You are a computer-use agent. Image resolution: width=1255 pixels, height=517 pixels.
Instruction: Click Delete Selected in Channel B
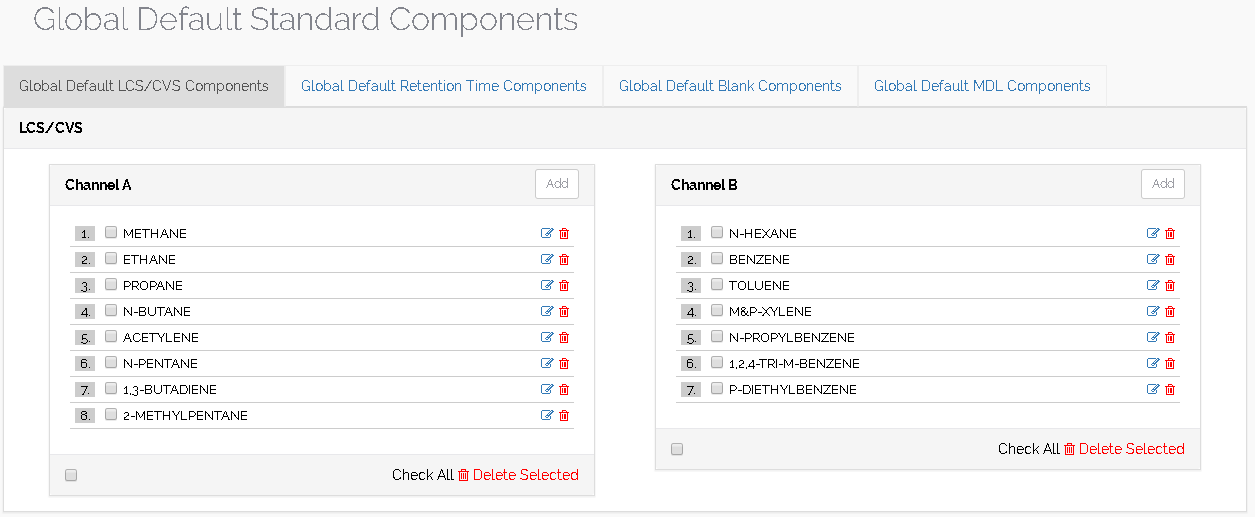1130,449
